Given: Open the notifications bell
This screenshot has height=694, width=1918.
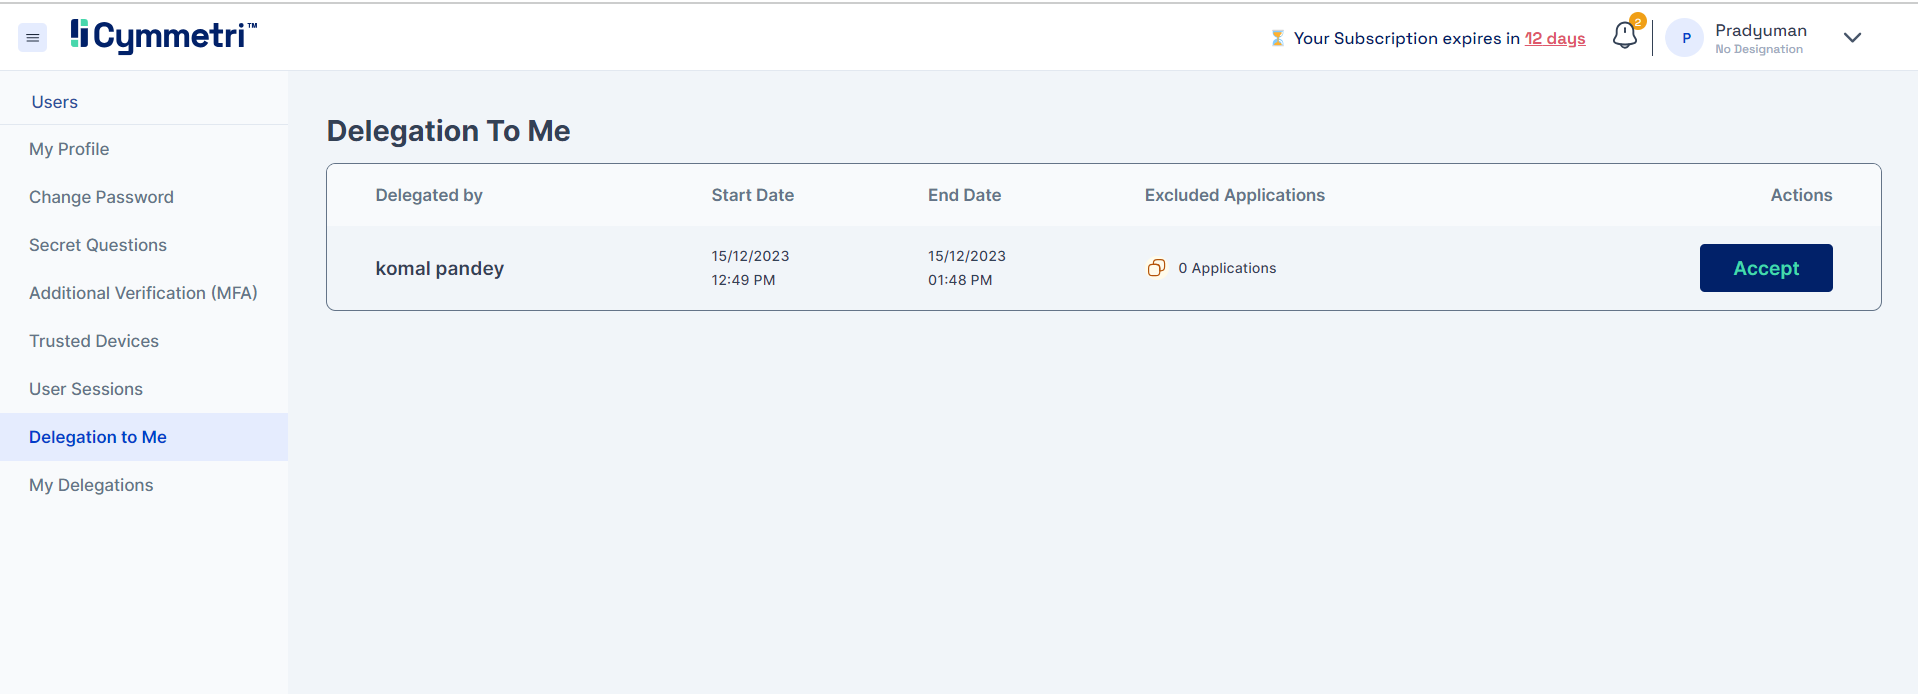Looking at the screenshot, I should click(x=1624, y=36).
